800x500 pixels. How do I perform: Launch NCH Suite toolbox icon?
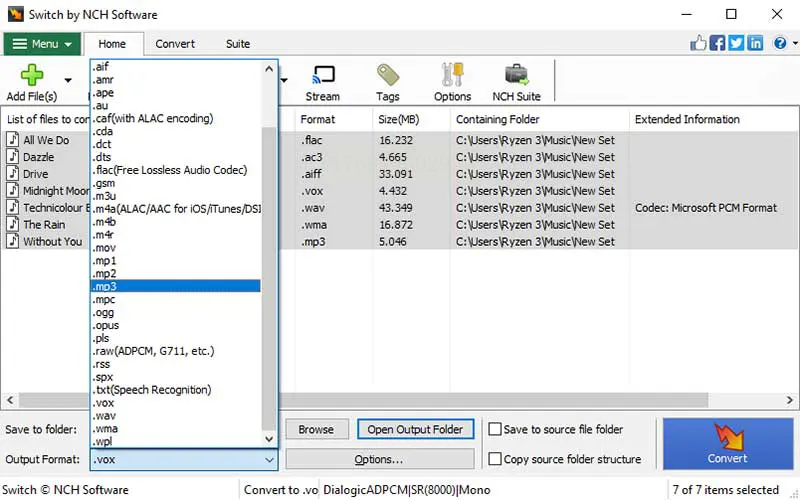pyautogui.click(x=516, y=76)
